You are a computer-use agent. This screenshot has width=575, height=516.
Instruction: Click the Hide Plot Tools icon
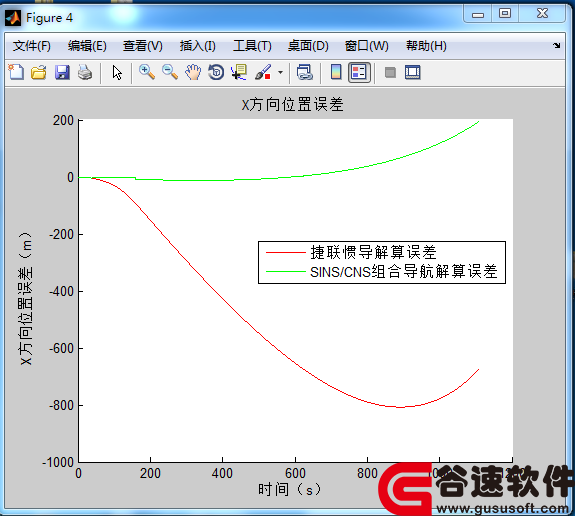(390, 72)
